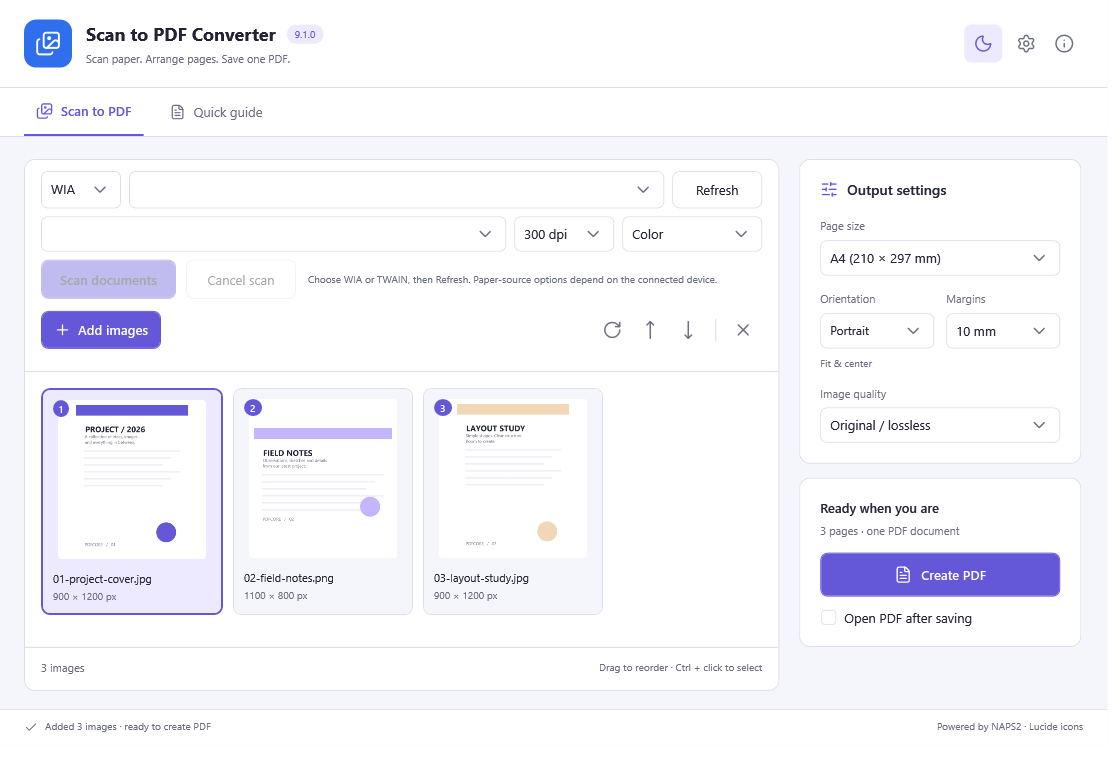Screen dimensions: 1120x780
Task: Click the Cancel scan button
Action: coord(241,280)
